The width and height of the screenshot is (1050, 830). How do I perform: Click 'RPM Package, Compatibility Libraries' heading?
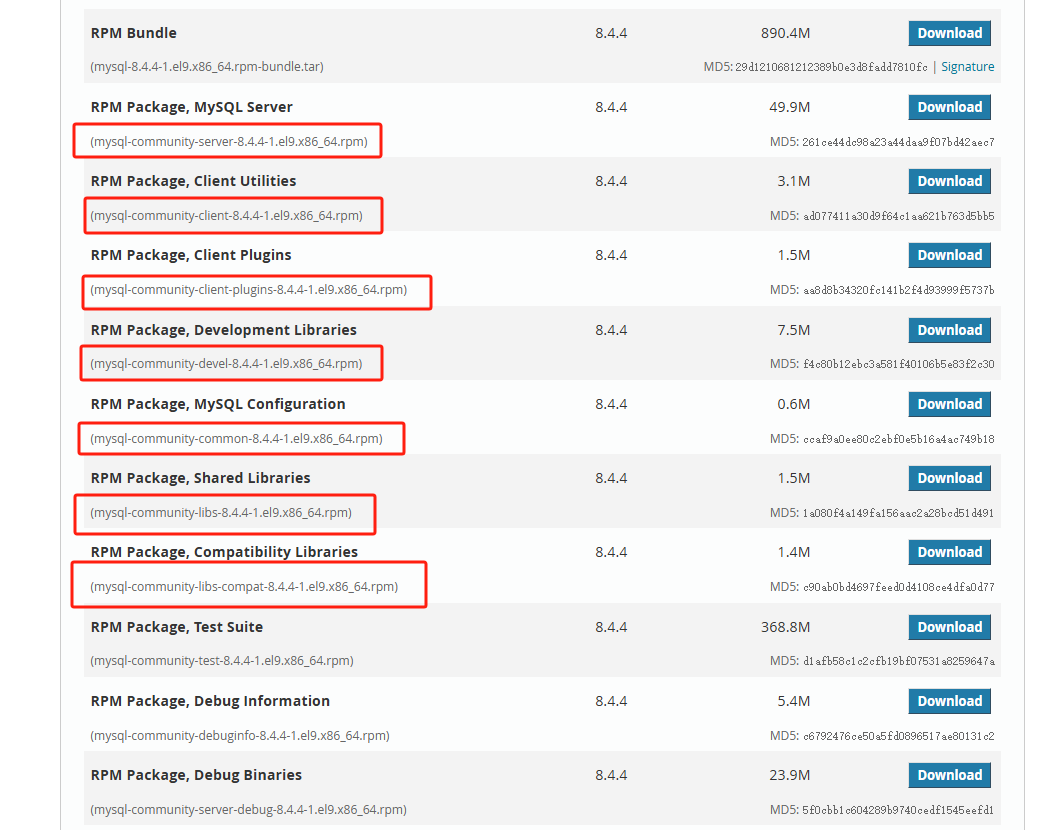coord(224,552)
